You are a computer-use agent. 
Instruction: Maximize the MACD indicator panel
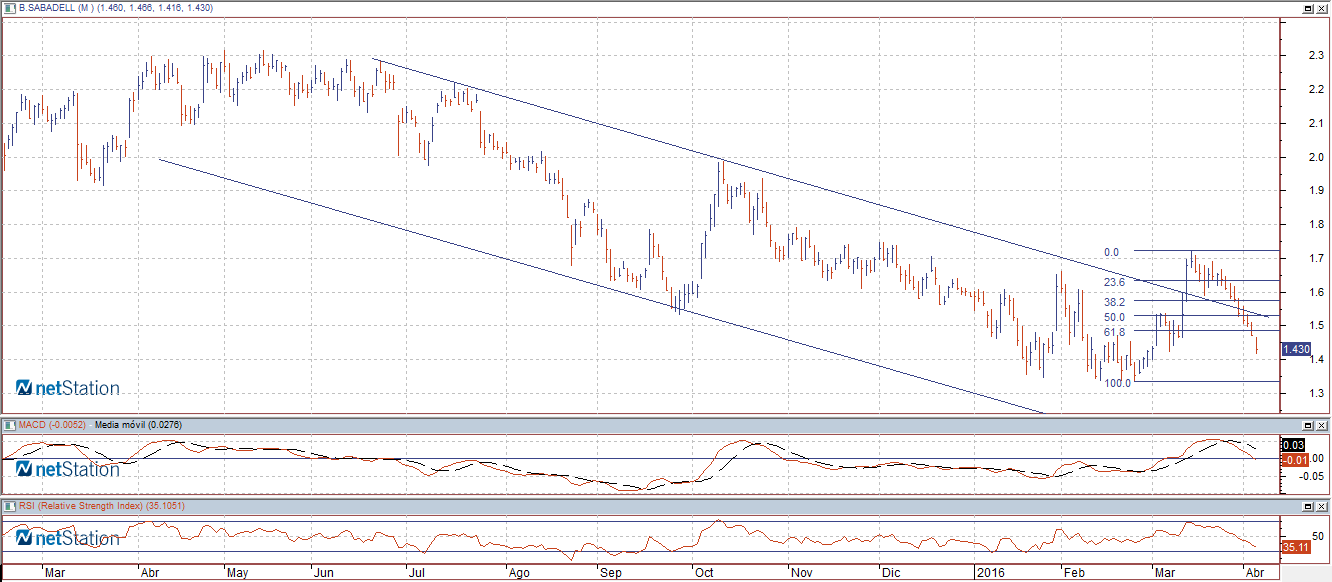1307,425
